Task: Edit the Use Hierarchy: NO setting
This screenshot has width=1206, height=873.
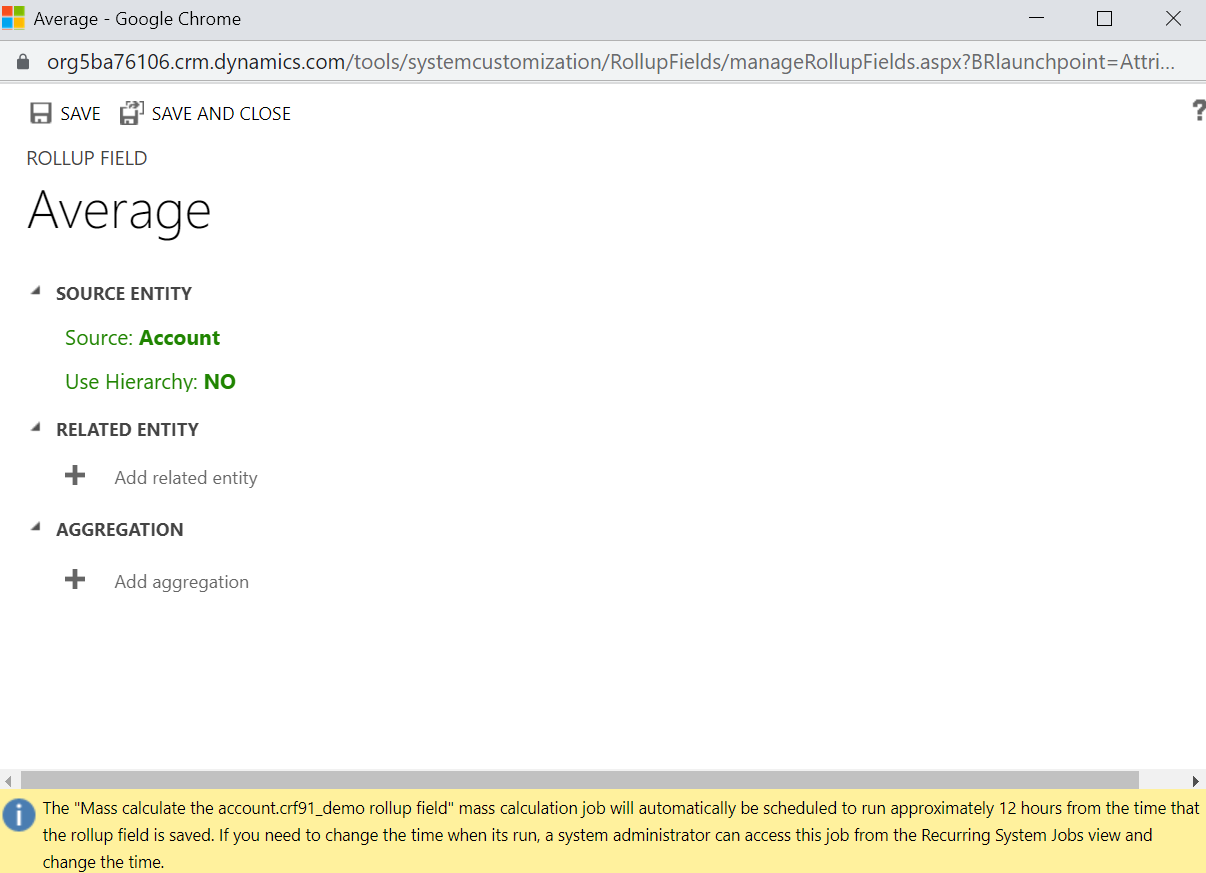Action: [x=150, y=382]
